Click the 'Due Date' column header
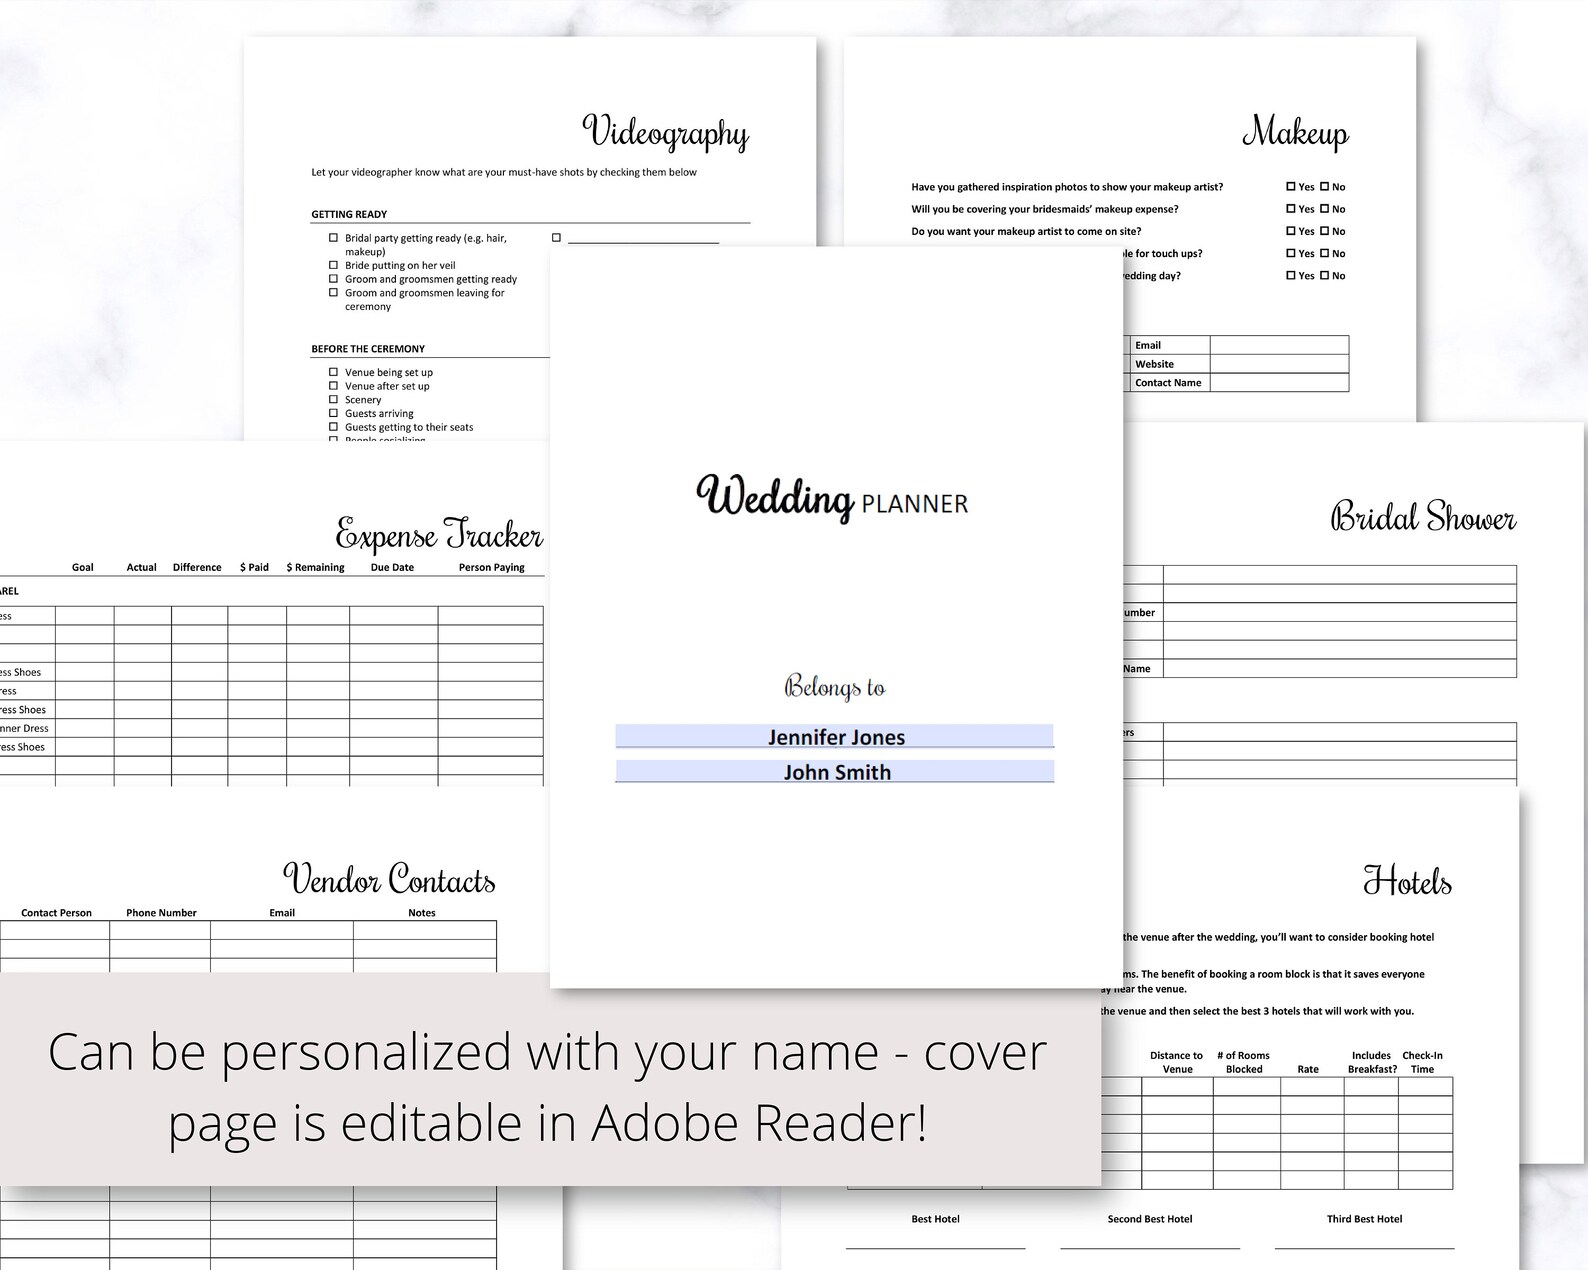 392,567
